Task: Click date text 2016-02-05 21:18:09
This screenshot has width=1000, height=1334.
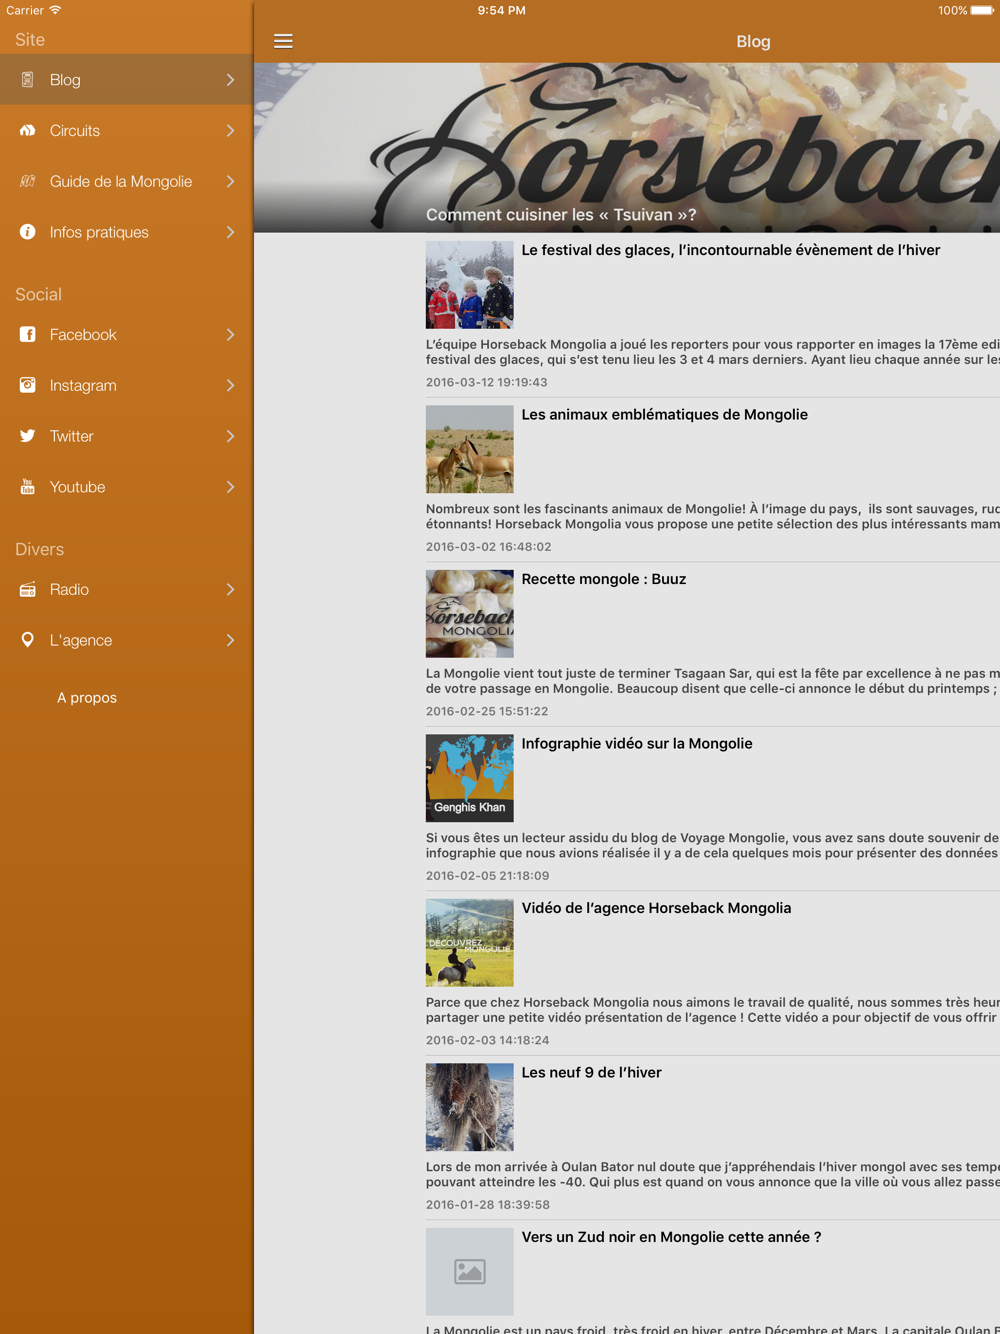Action: click(488, 876)
